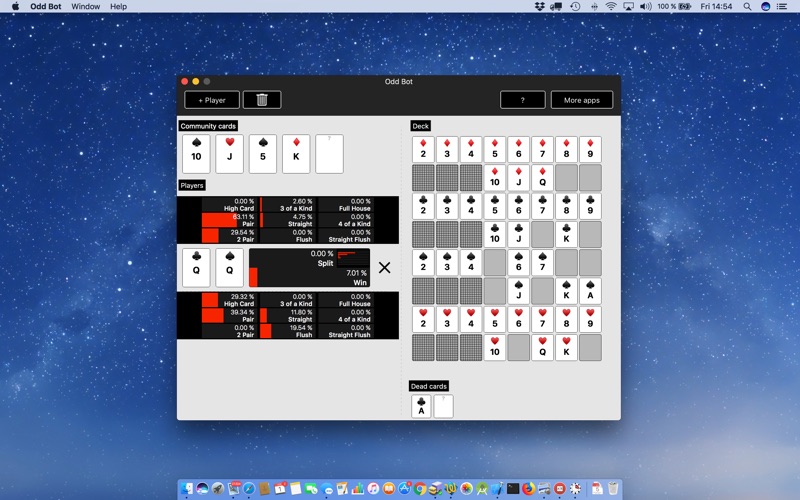Pick the 5 of hearts from the deck

(x=494, y=319)
